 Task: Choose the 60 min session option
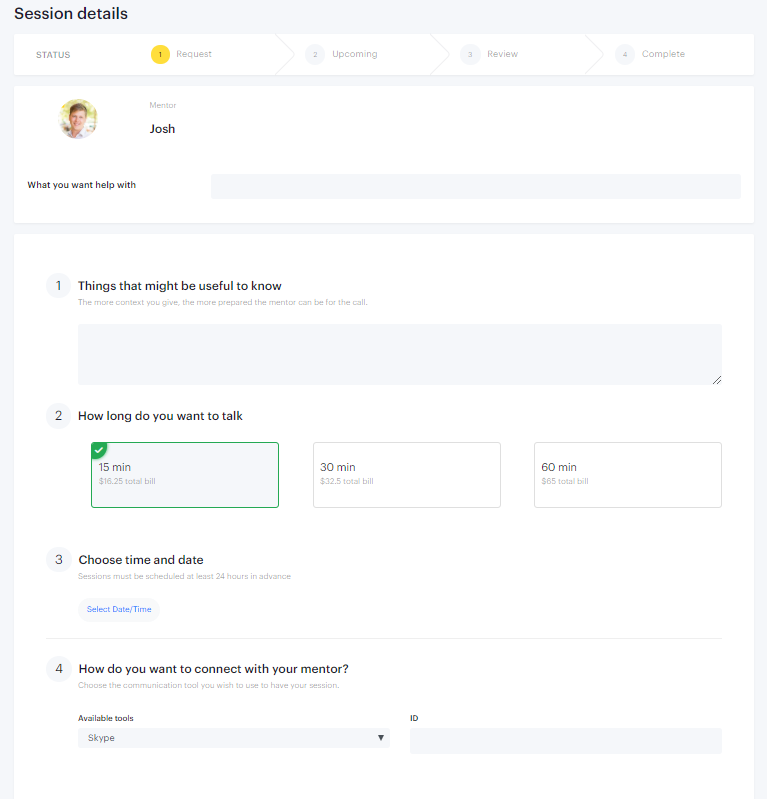pos(628,475)
